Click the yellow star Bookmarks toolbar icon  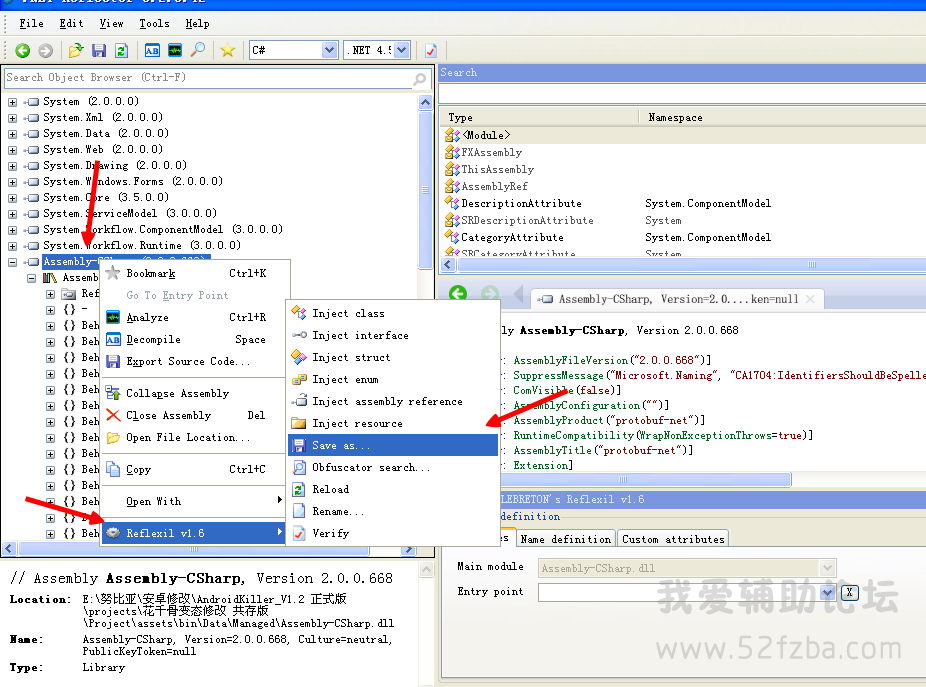pyautogui.click(x=227, y=50)
